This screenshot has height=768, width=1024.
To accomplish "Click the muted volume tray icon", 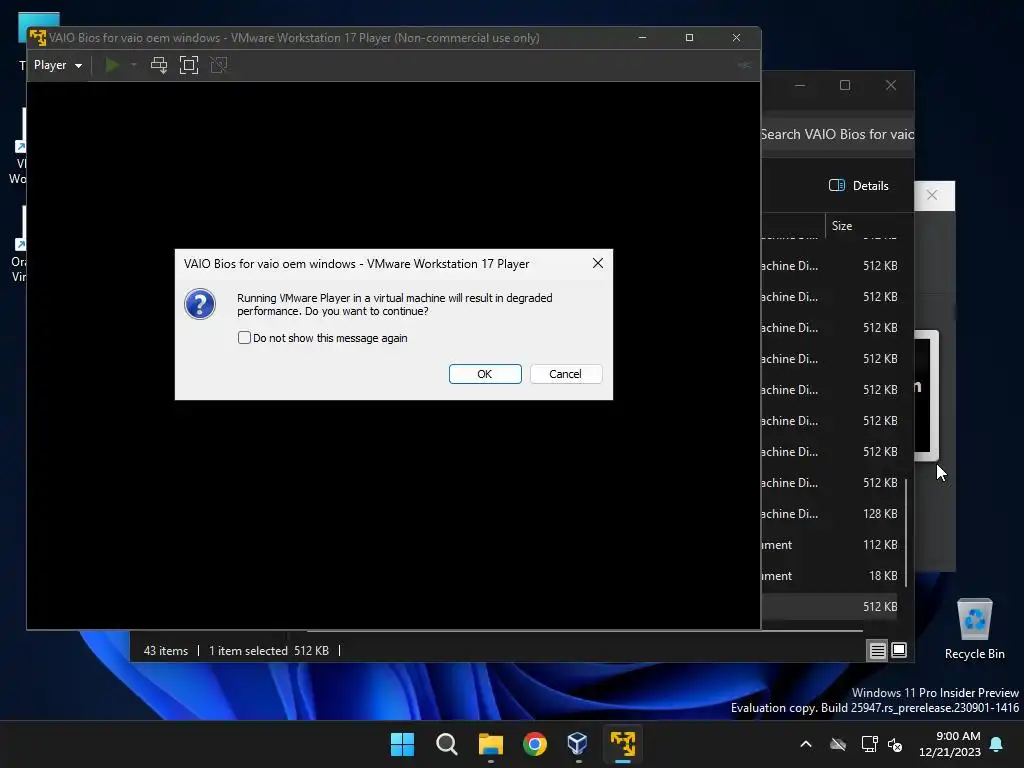I will click(895, 744).
